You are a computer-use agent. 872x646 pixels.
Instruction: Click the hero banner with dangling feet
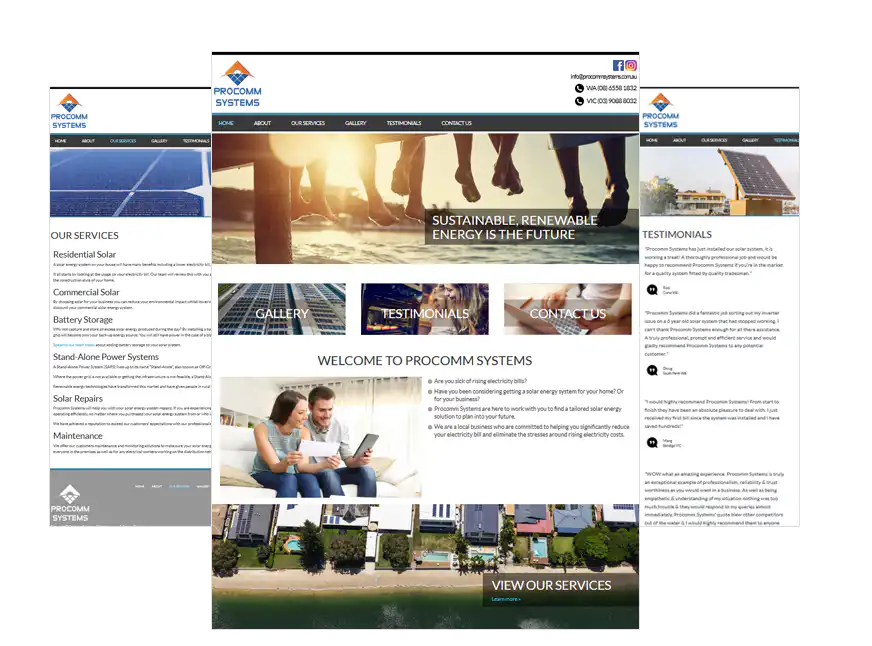pos(425,198)
